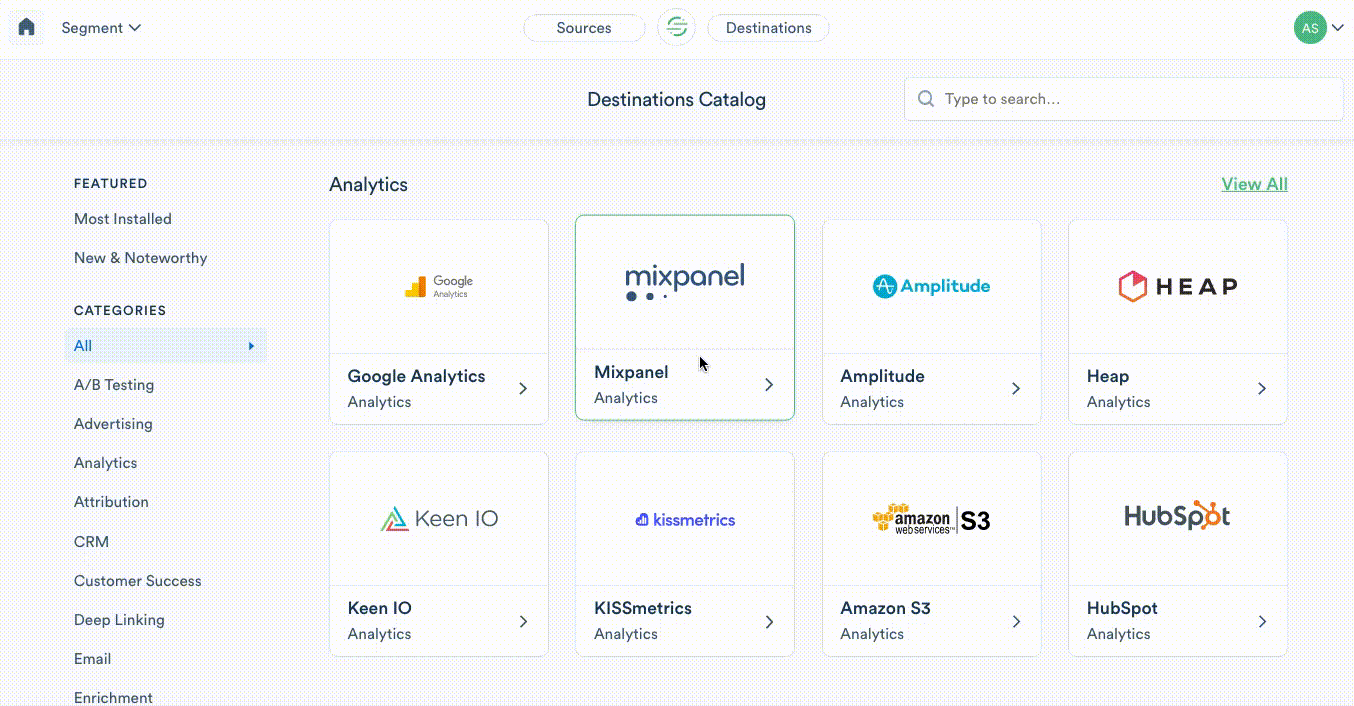The width and height of the screenshot is (1354, 706).
Task: Select New & Noteworthy in sidebar
Action: tap(141, 258)
